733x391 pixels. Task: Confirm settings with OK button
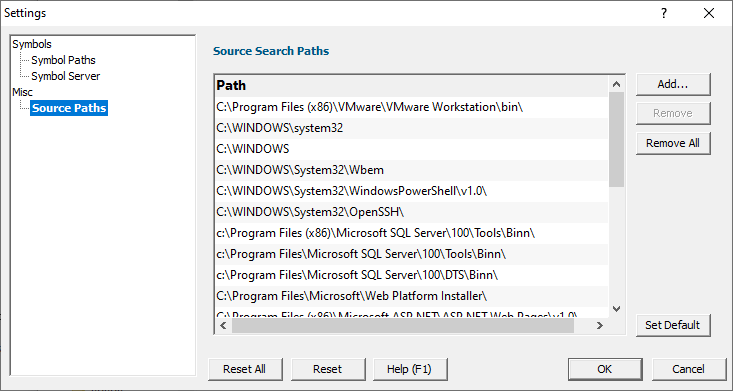(x=605, y=369)
